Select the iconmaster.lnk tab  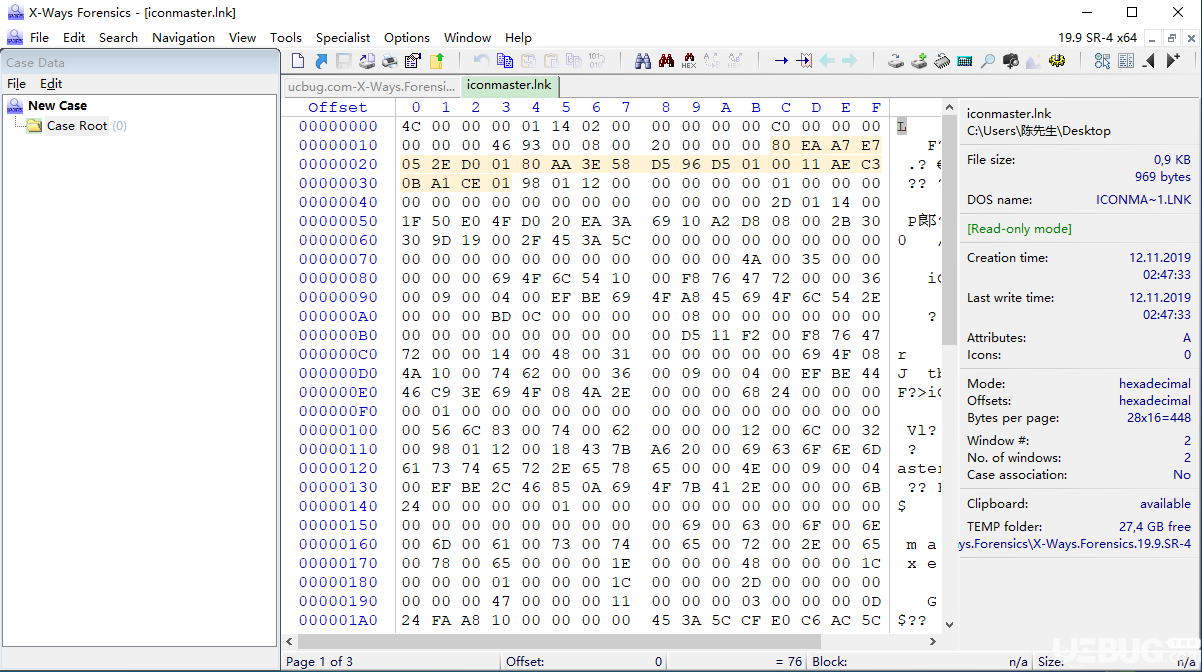click(509, 85)
